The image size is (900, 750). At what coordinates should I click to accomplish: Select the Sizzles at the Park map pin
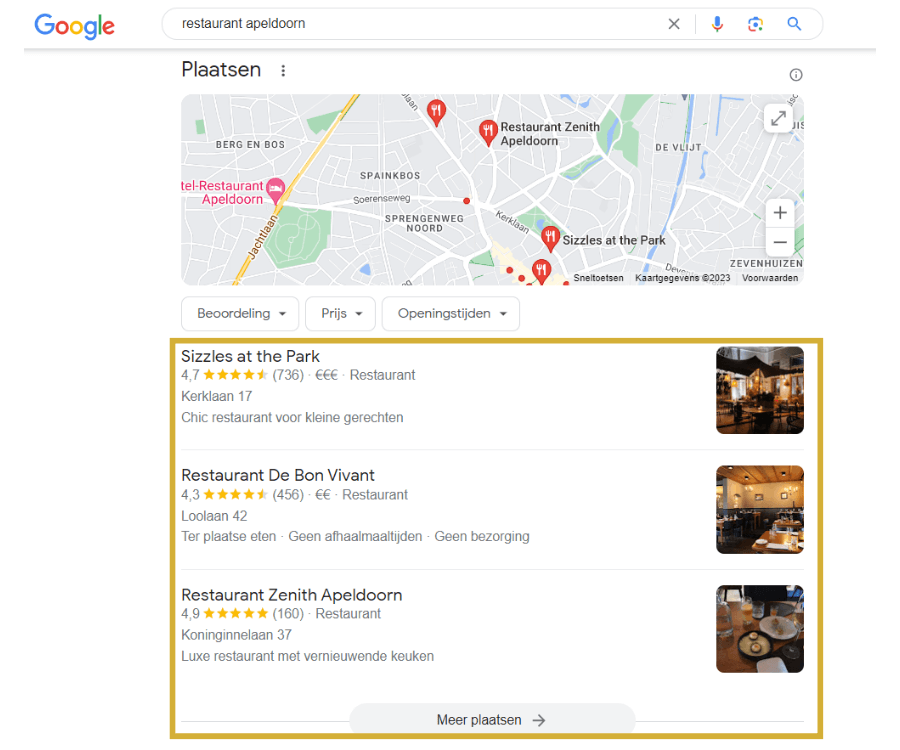pyautogui.click(x=550, y=239)
